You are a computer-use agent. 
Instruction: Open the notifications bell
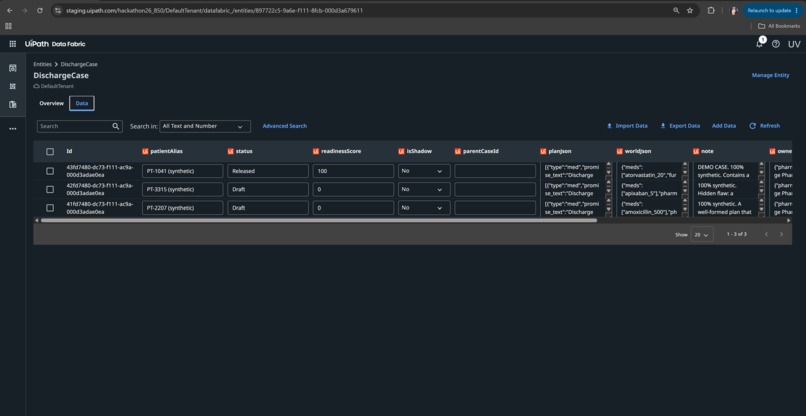(x=759, y=44)
